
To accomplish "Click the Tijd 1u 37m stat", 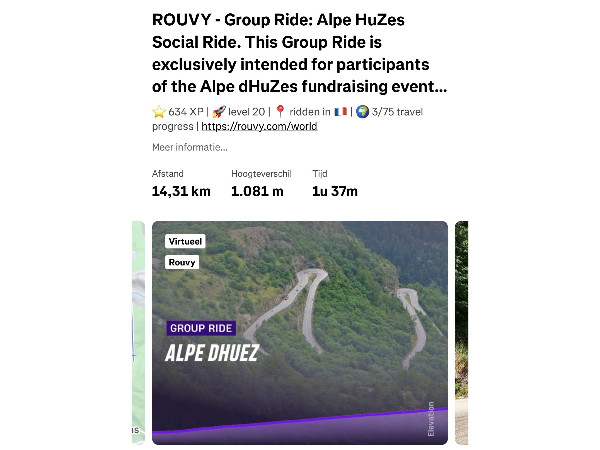I will click(334, 184).
